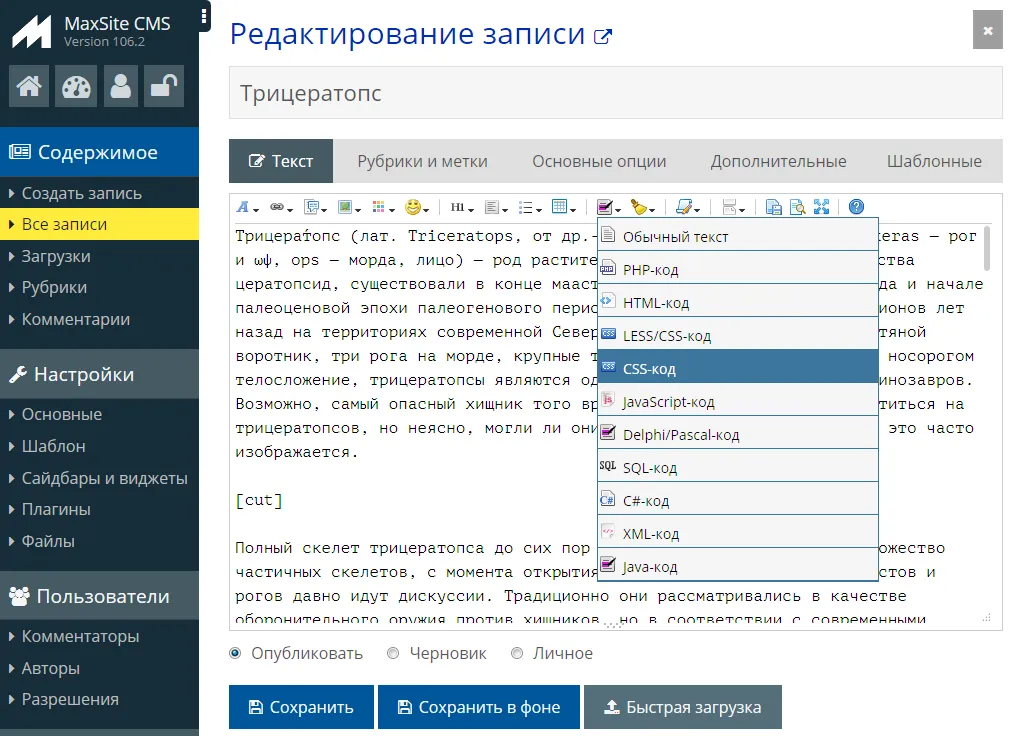Click the unlock padlock icon
This screenshot has width=1013, height=736.
(164, 87)
